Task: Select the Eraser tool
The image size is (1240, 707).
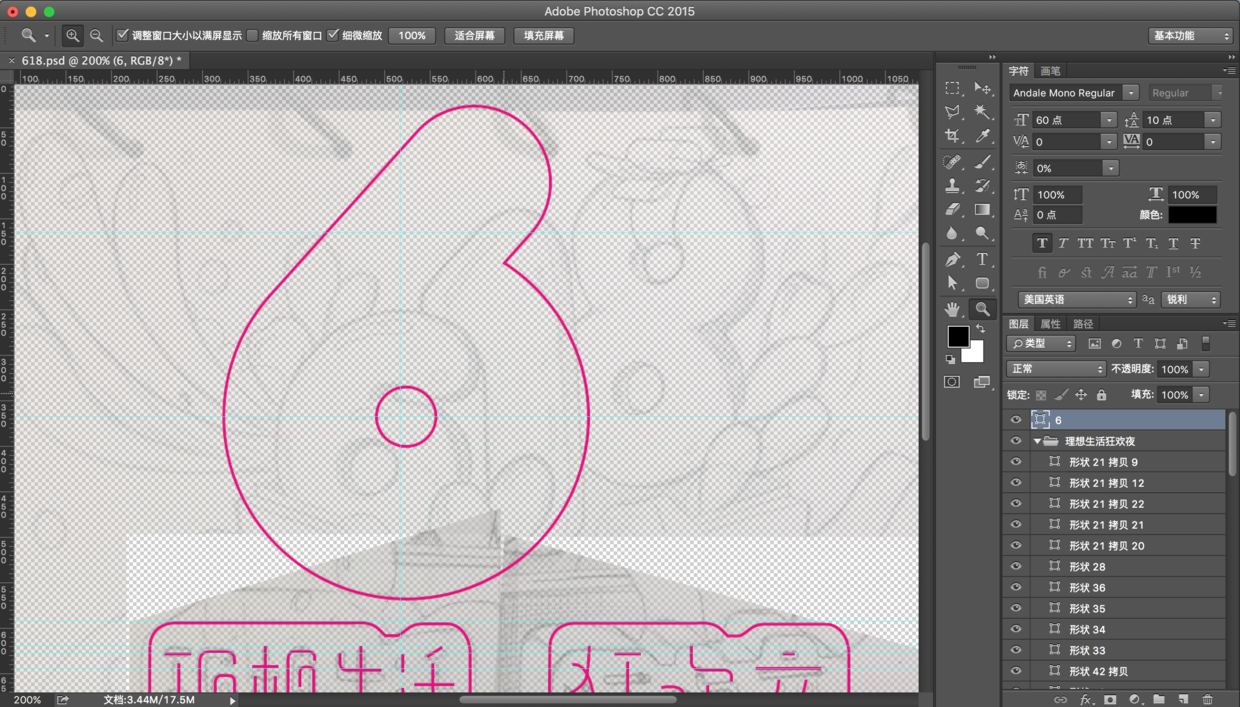Action: [x=952, y=210]
